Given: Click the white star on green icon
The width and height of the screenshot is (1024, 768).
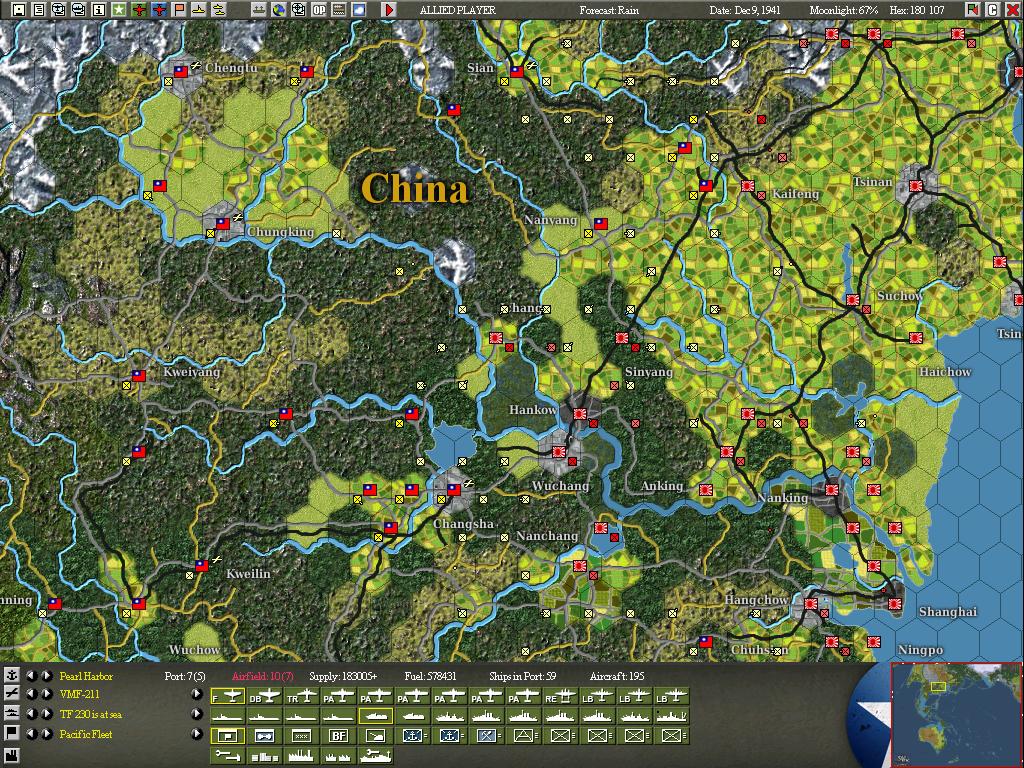Looking at the screenshot, I should point(118,10).
